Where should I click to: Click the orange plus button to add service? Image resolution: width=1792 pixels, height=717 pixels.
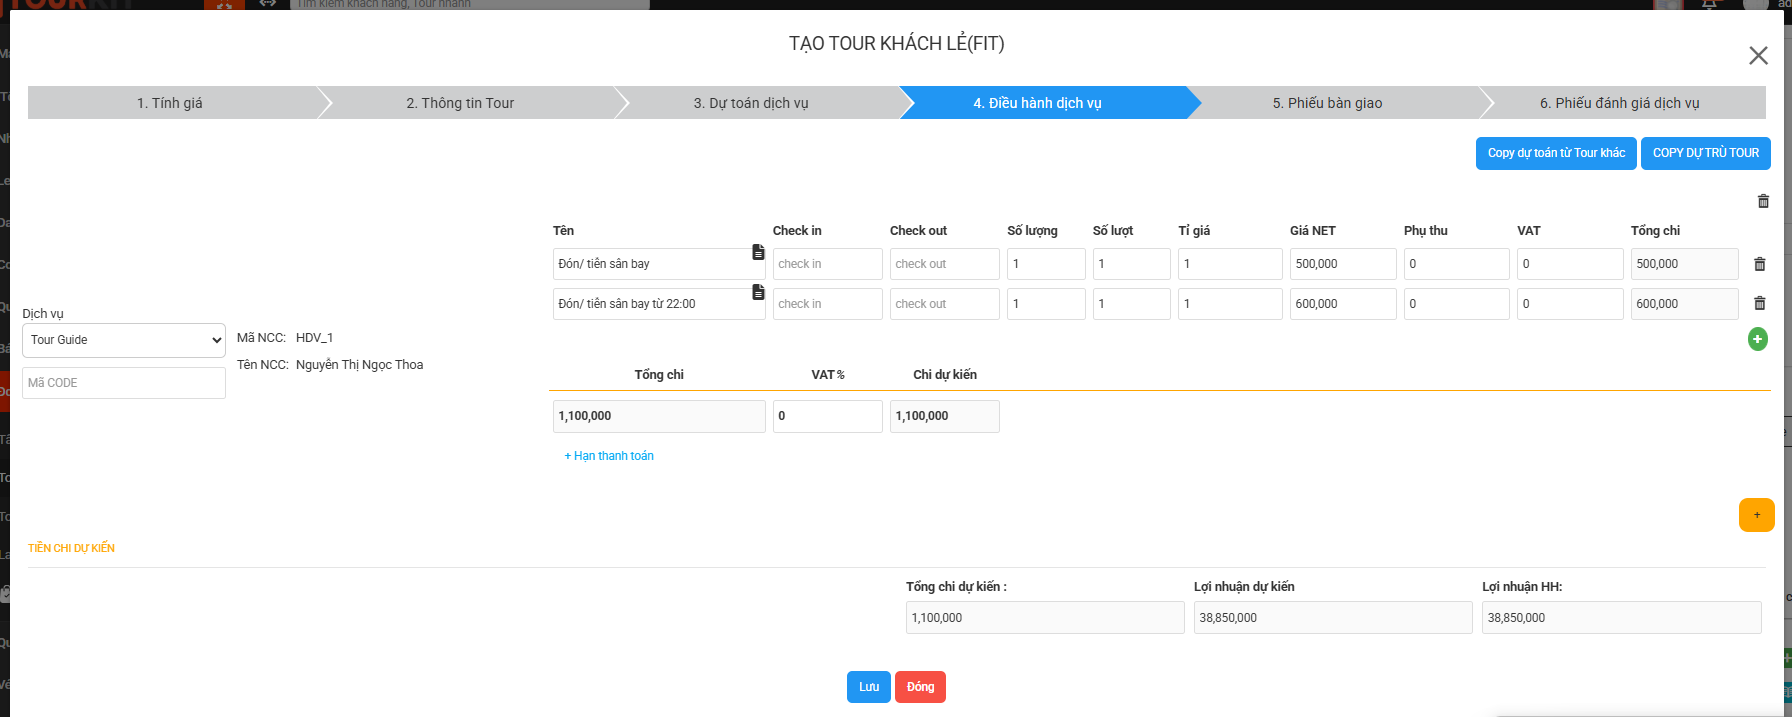1756,515
